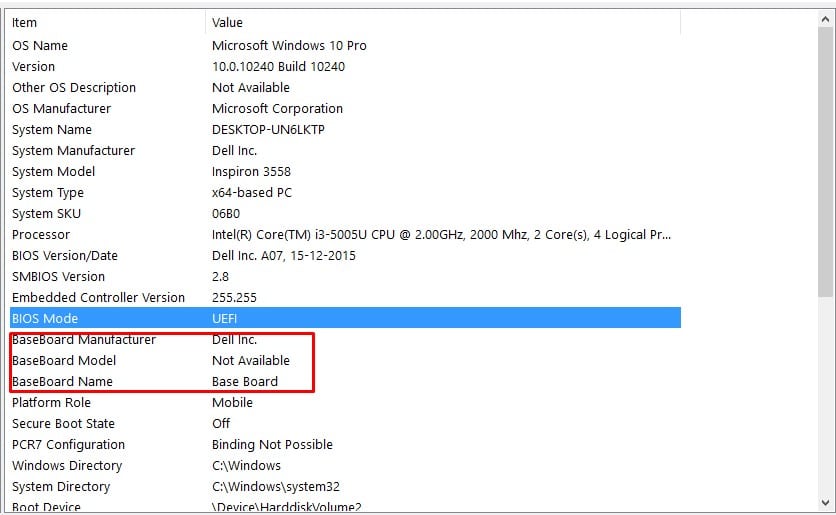This screenshot has width=836, height=515.
Task: Click the Inspiron 3558 value
Action: pos(251,172)
